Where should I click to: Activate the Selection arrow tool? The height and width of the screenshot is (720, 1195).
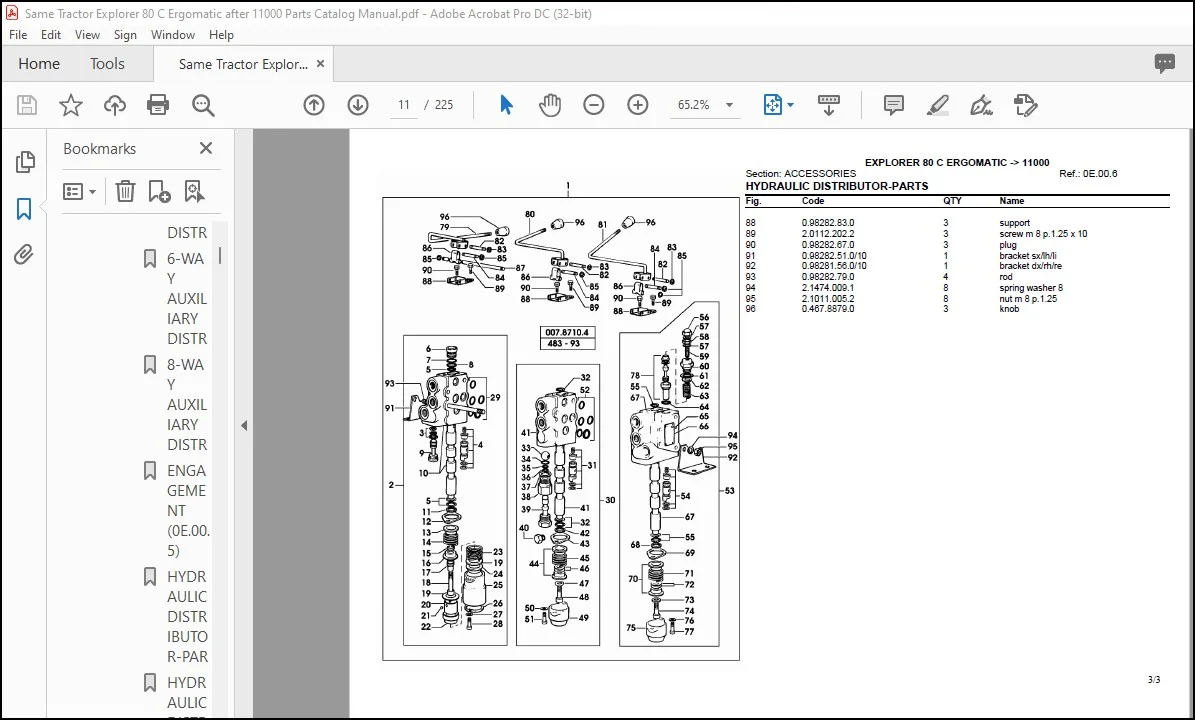tap(506, 105)
